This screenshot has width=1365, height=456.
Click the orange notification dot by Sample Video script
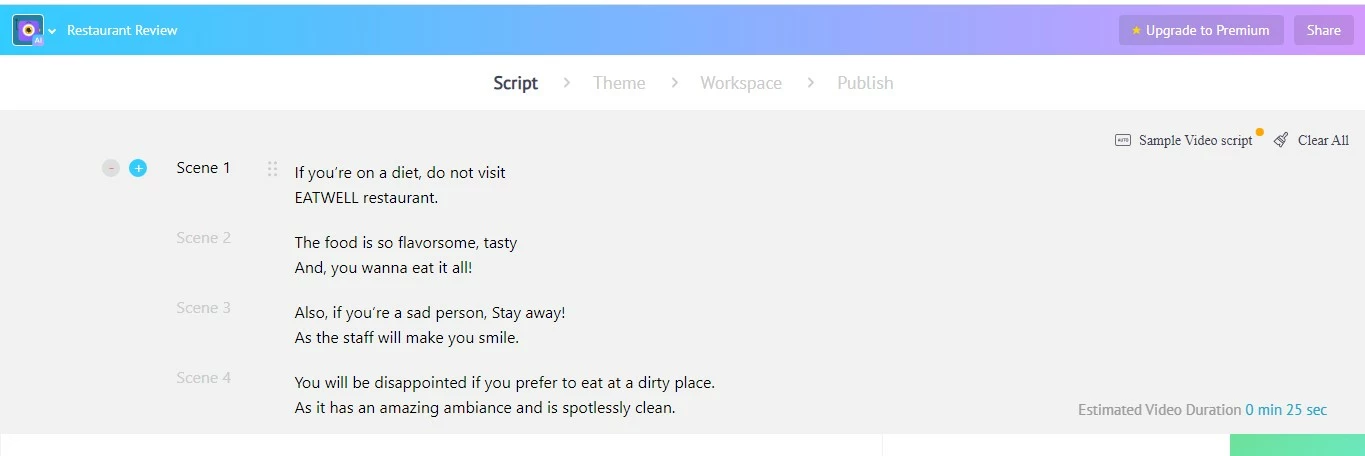click(x=1259, y=132)
